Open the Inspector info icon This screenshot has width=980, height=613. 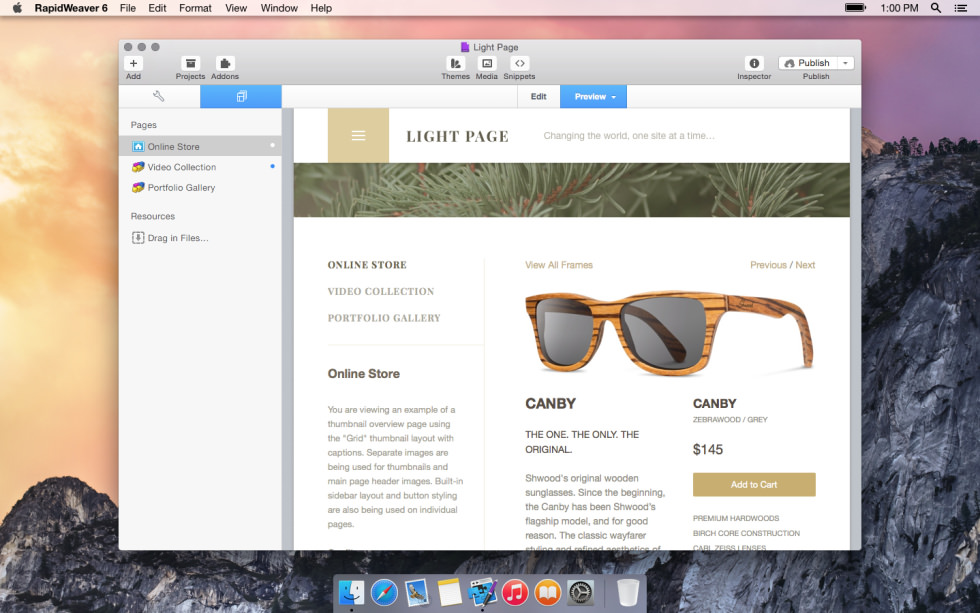(x=754, y=63)
